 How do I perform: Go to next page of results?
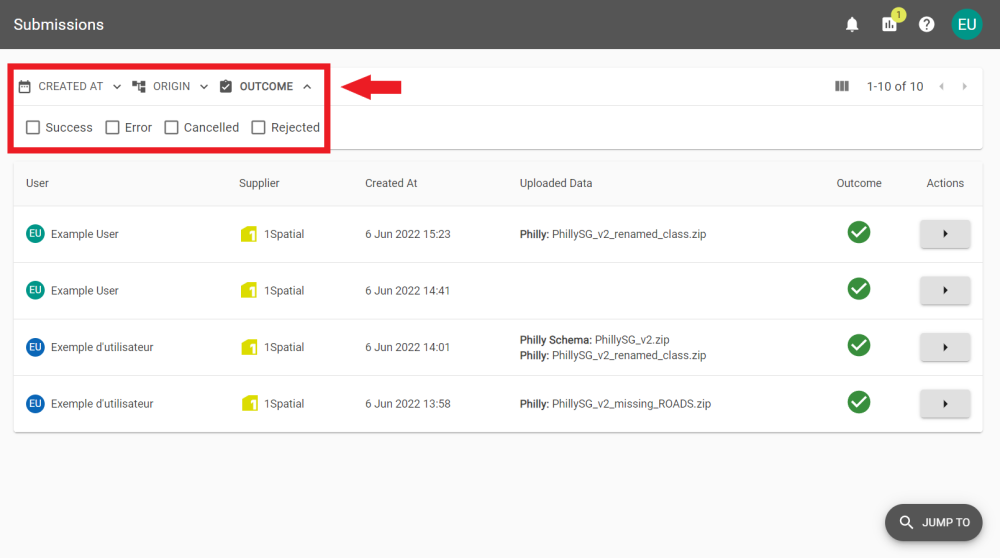[964, 86]
